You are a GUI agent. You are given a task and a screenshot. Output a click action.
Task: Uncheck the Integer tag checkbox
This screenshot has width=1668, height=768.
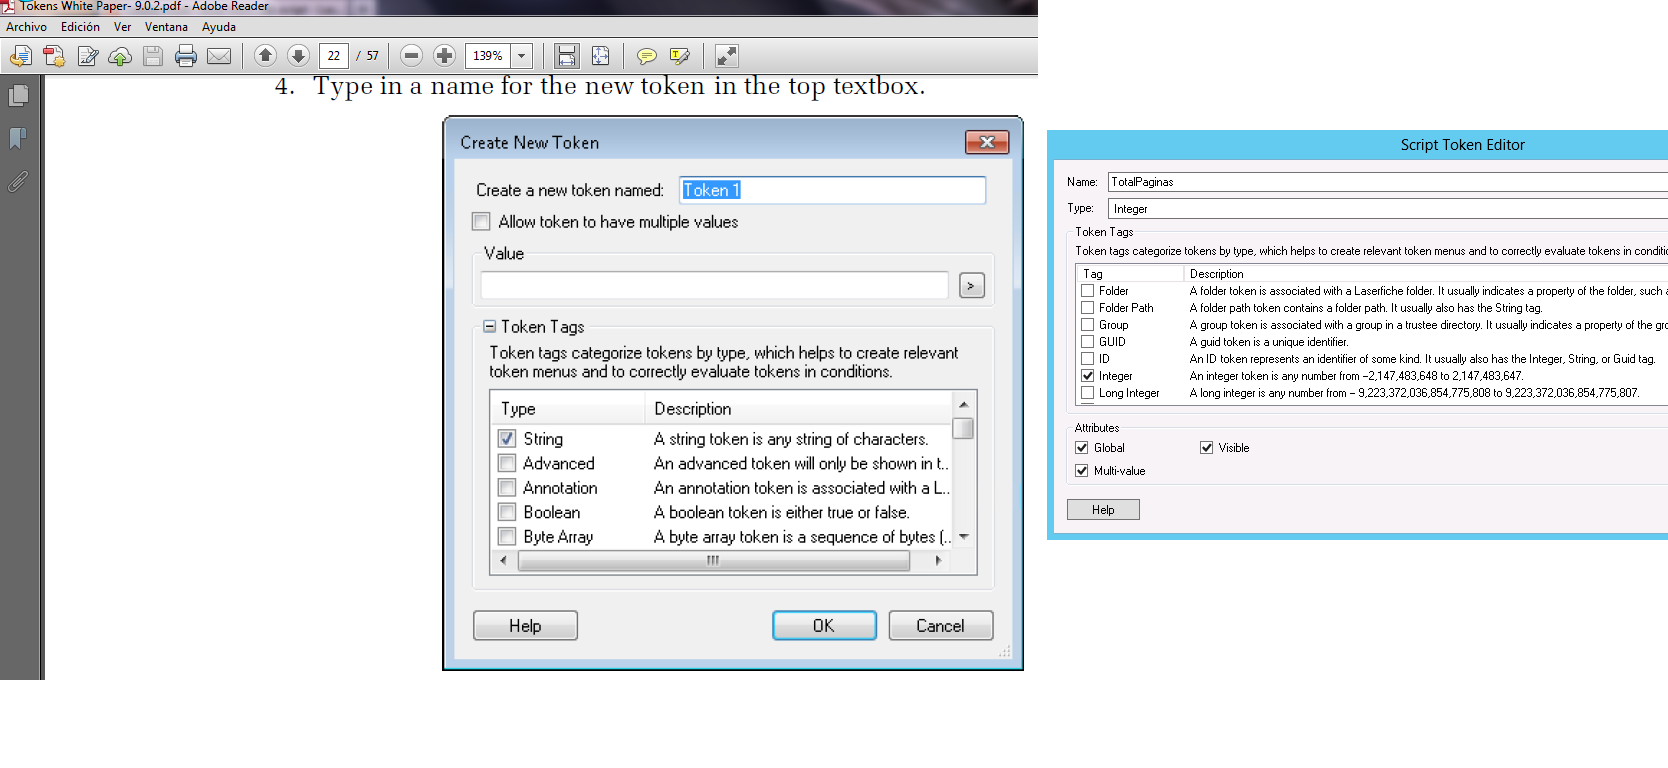1087,376
